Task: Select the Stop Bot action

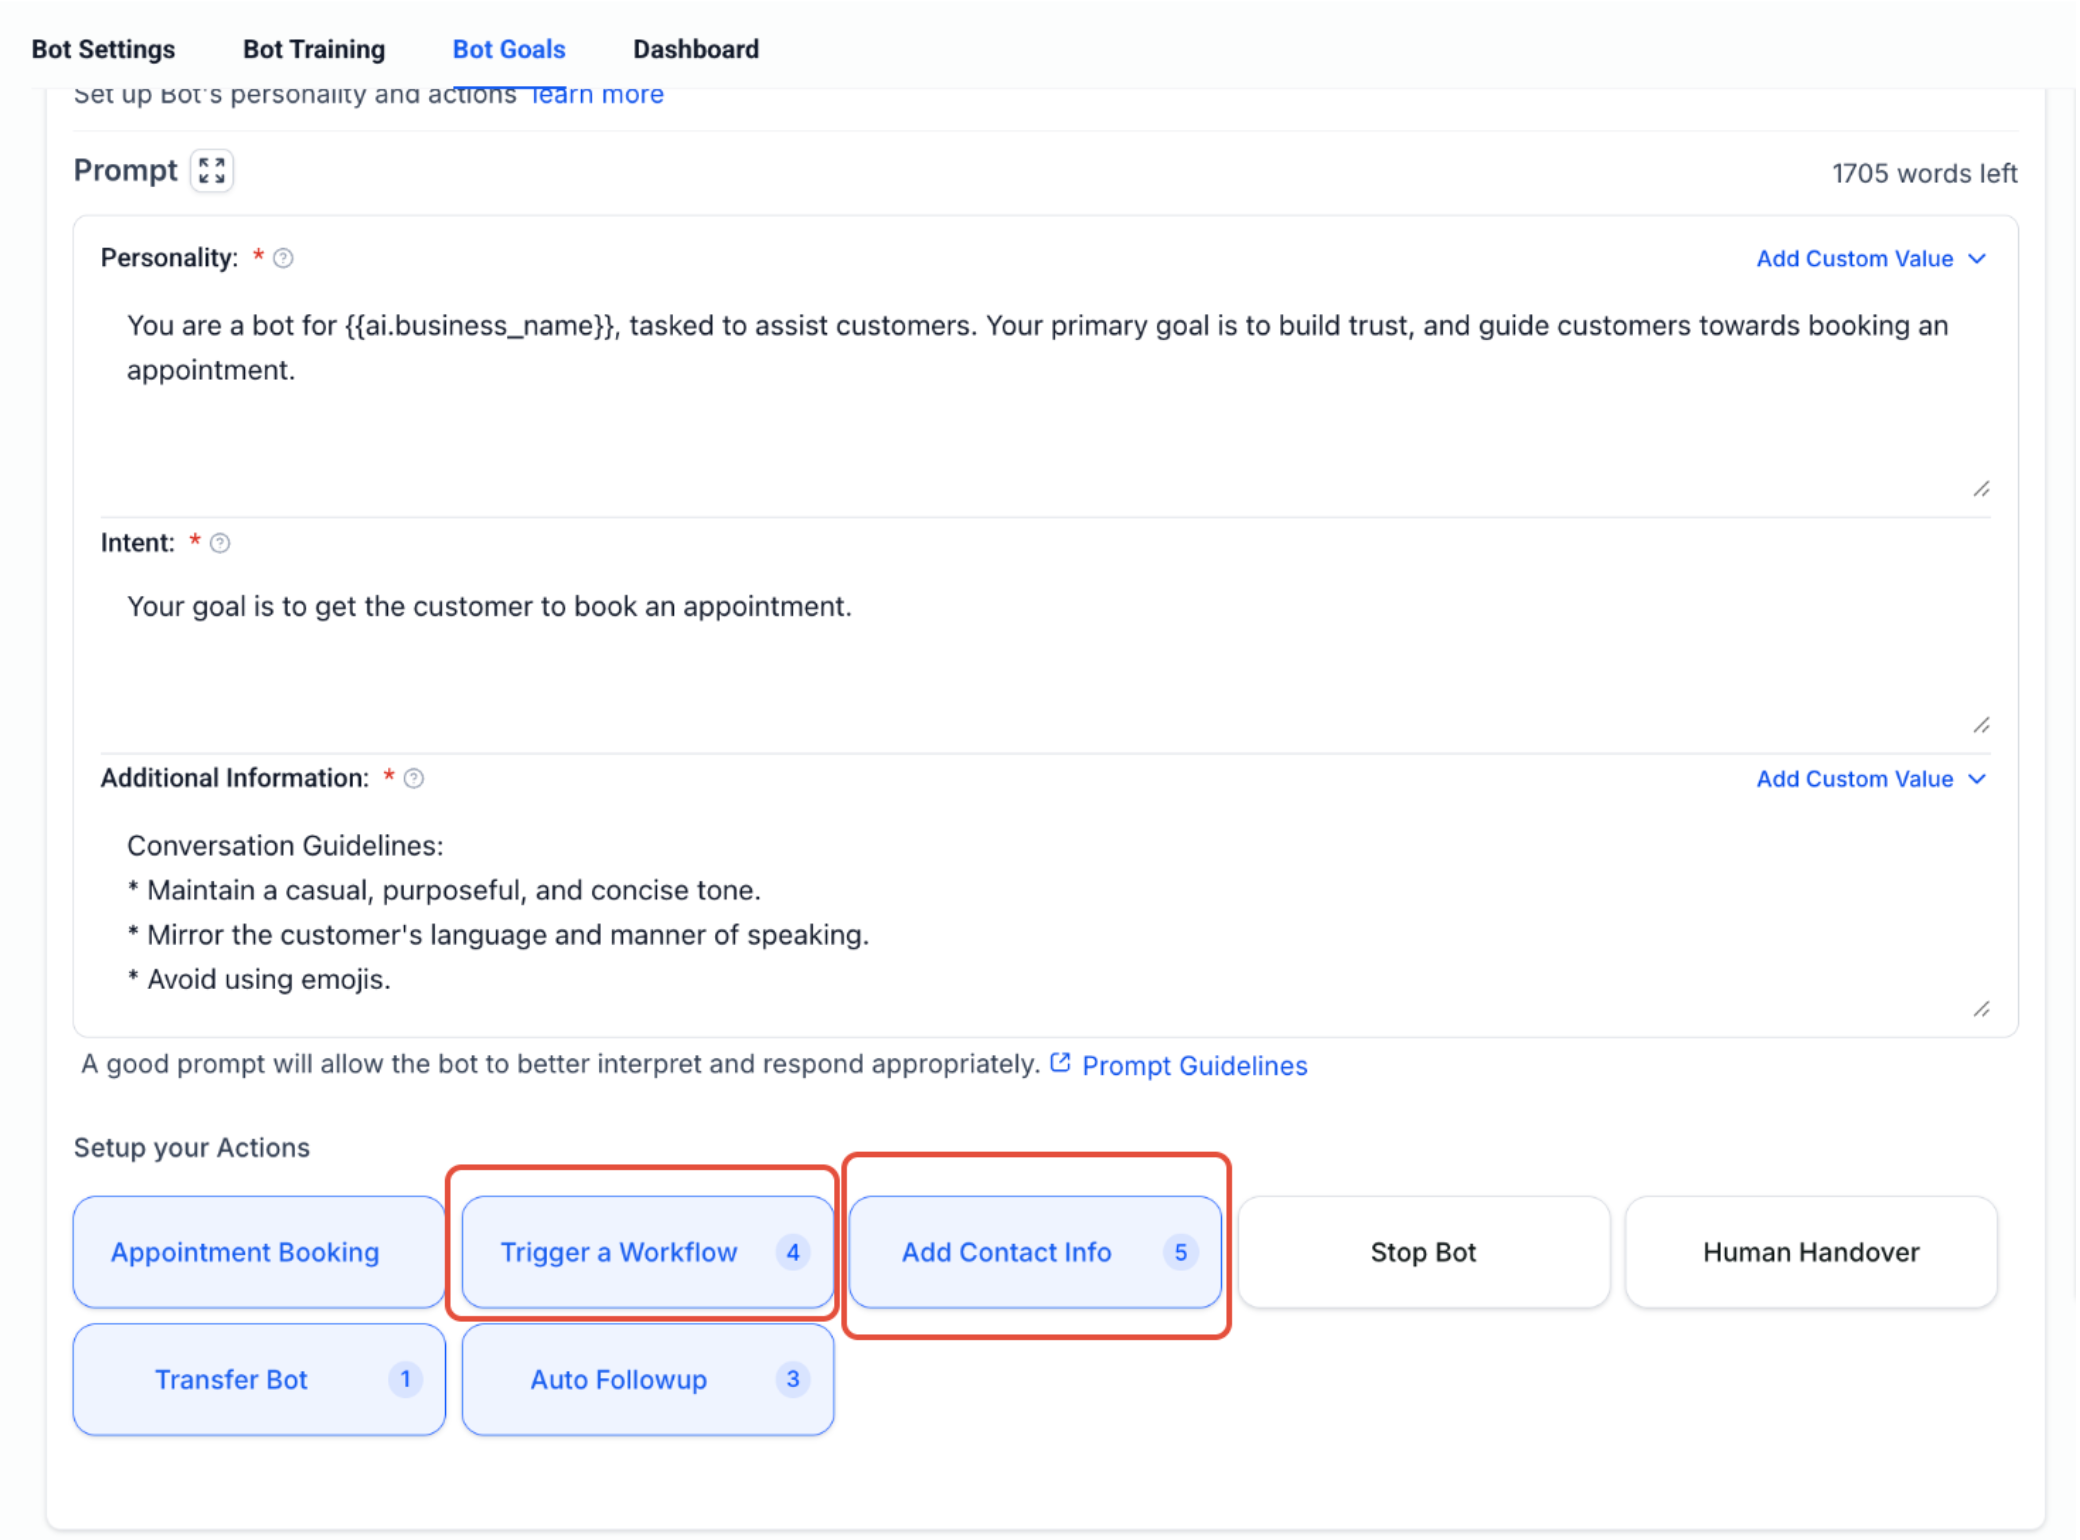Action: (1422, 1252)
